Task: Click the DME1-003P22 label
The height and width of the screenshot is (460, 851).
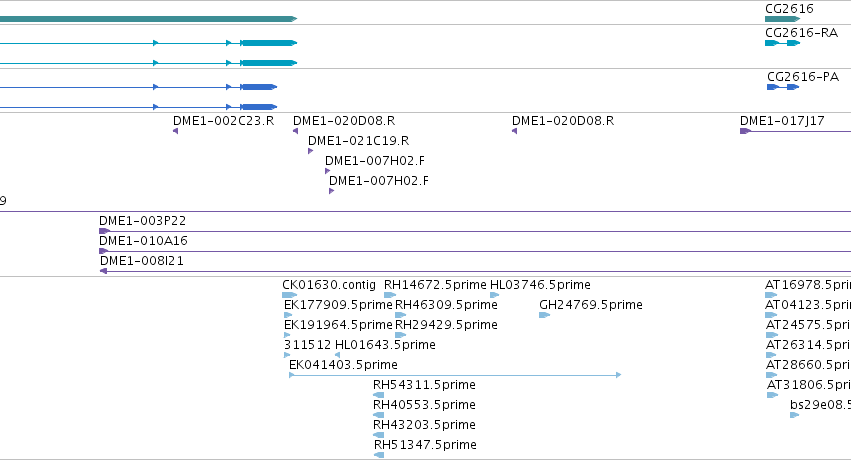Action: click(x=142, y=221)
